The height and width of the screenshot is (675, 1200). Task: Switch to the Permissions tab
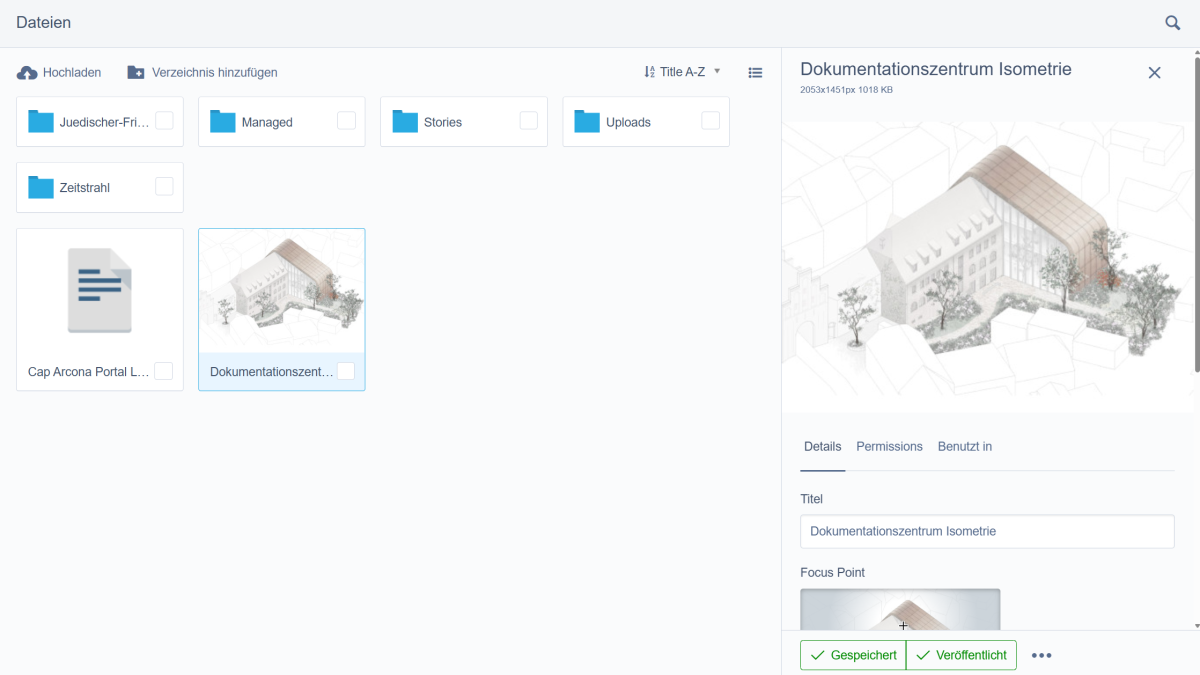pos(889,447)
